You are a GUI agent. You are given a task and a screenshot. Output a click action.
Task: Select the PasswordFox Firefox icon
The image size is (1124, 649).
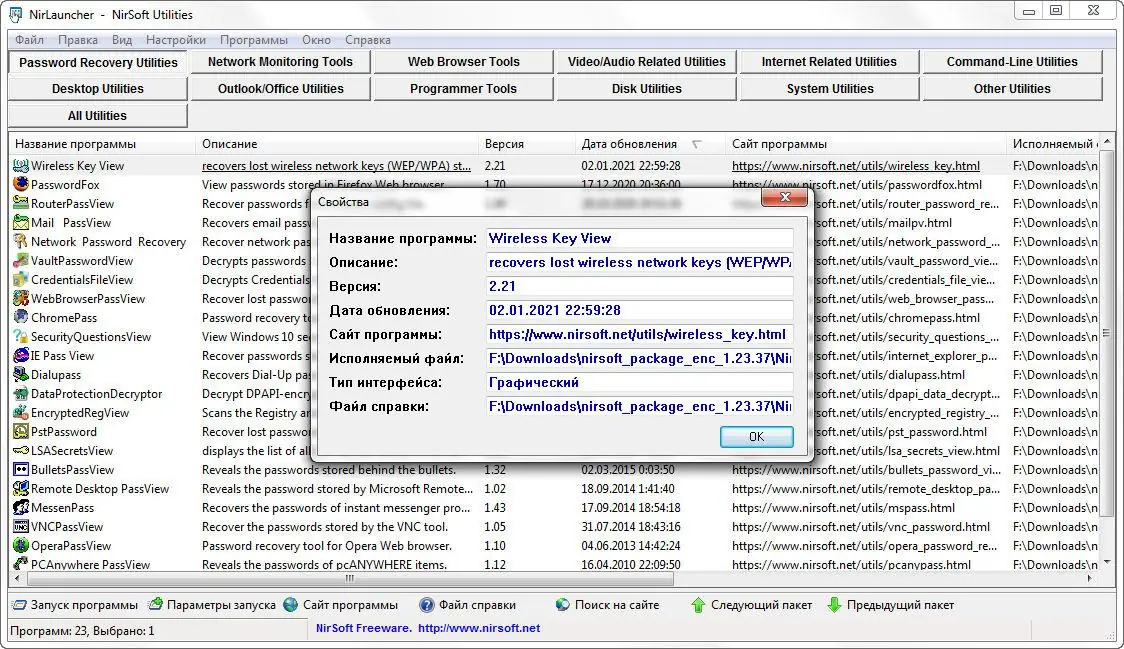(x=20, y=184)
